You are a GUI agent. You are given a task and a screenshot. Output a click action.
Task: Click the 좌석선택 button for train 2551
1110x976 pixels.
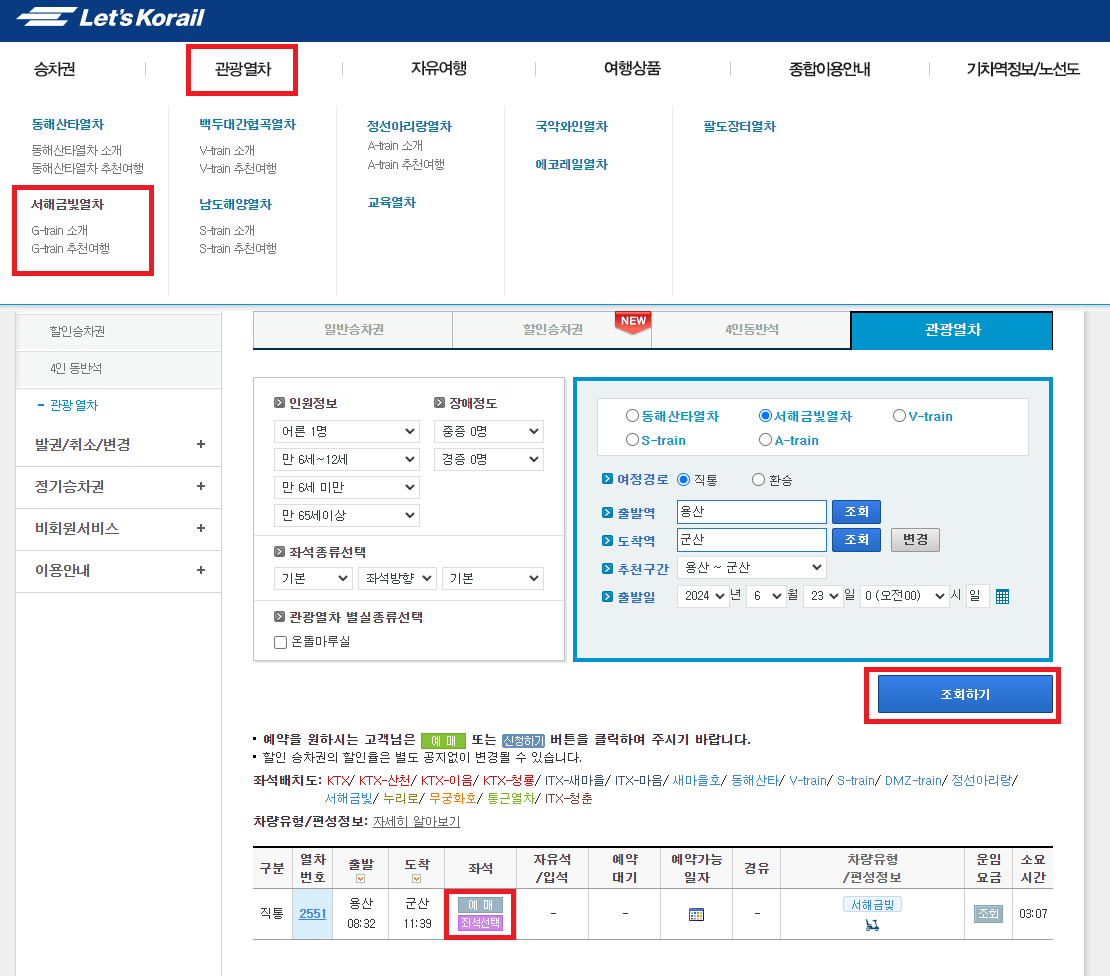click(x=480, y=923)
